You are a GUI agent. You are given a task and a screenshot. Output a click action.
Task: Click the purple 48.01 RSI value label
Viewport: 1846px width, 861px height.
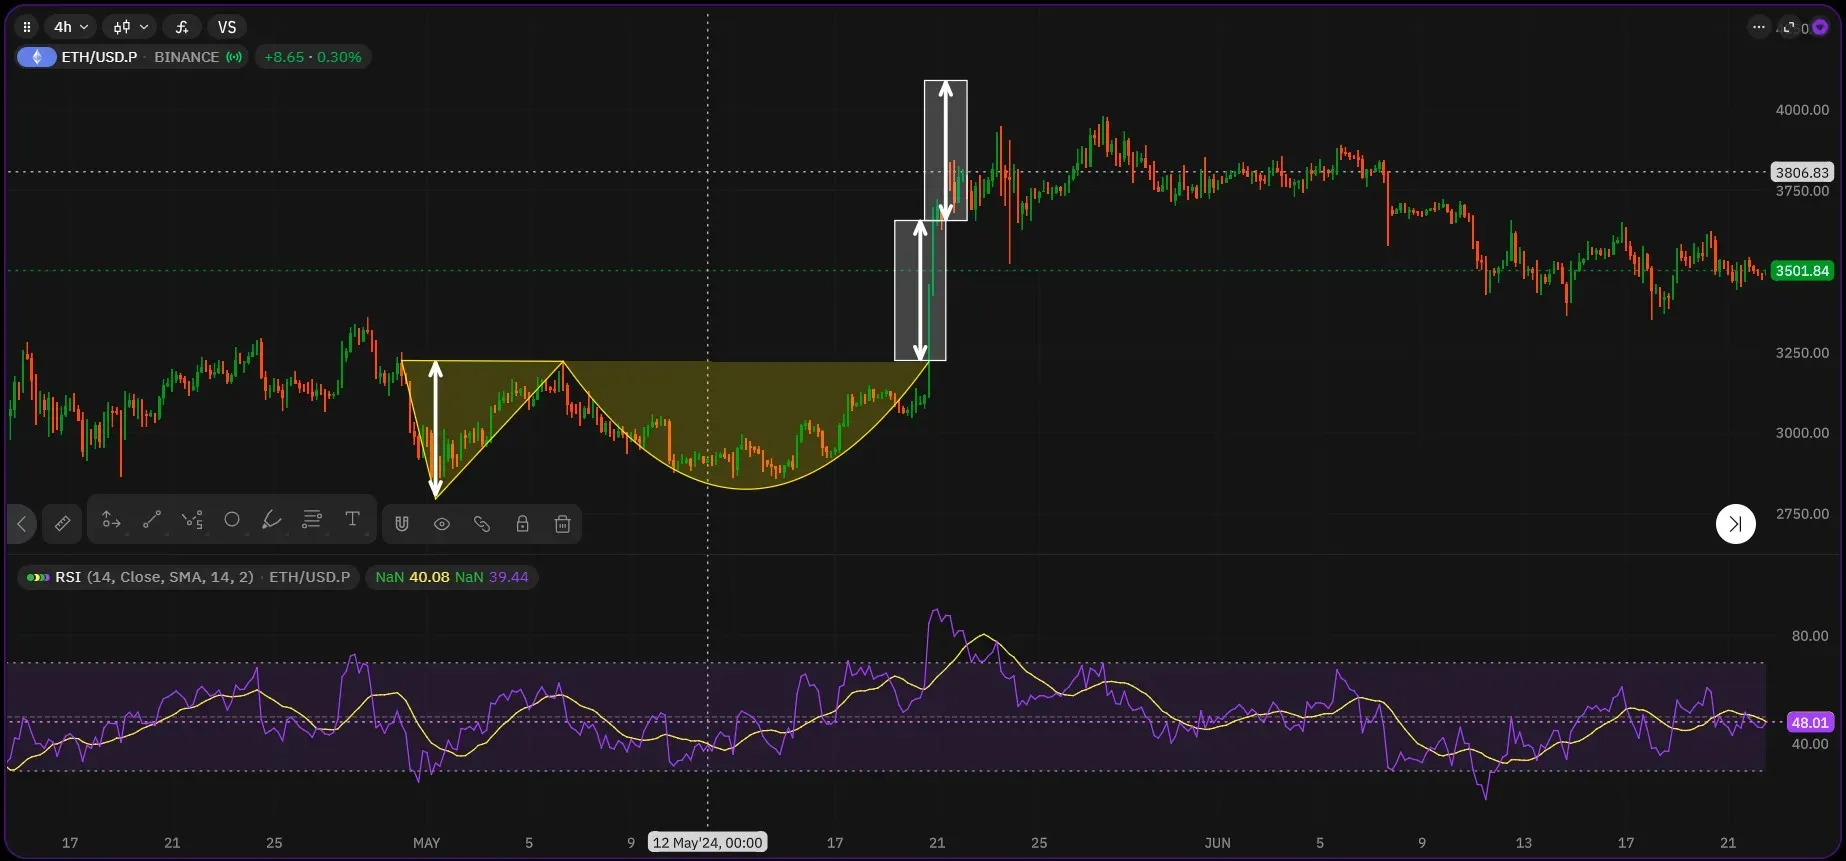1809,722
